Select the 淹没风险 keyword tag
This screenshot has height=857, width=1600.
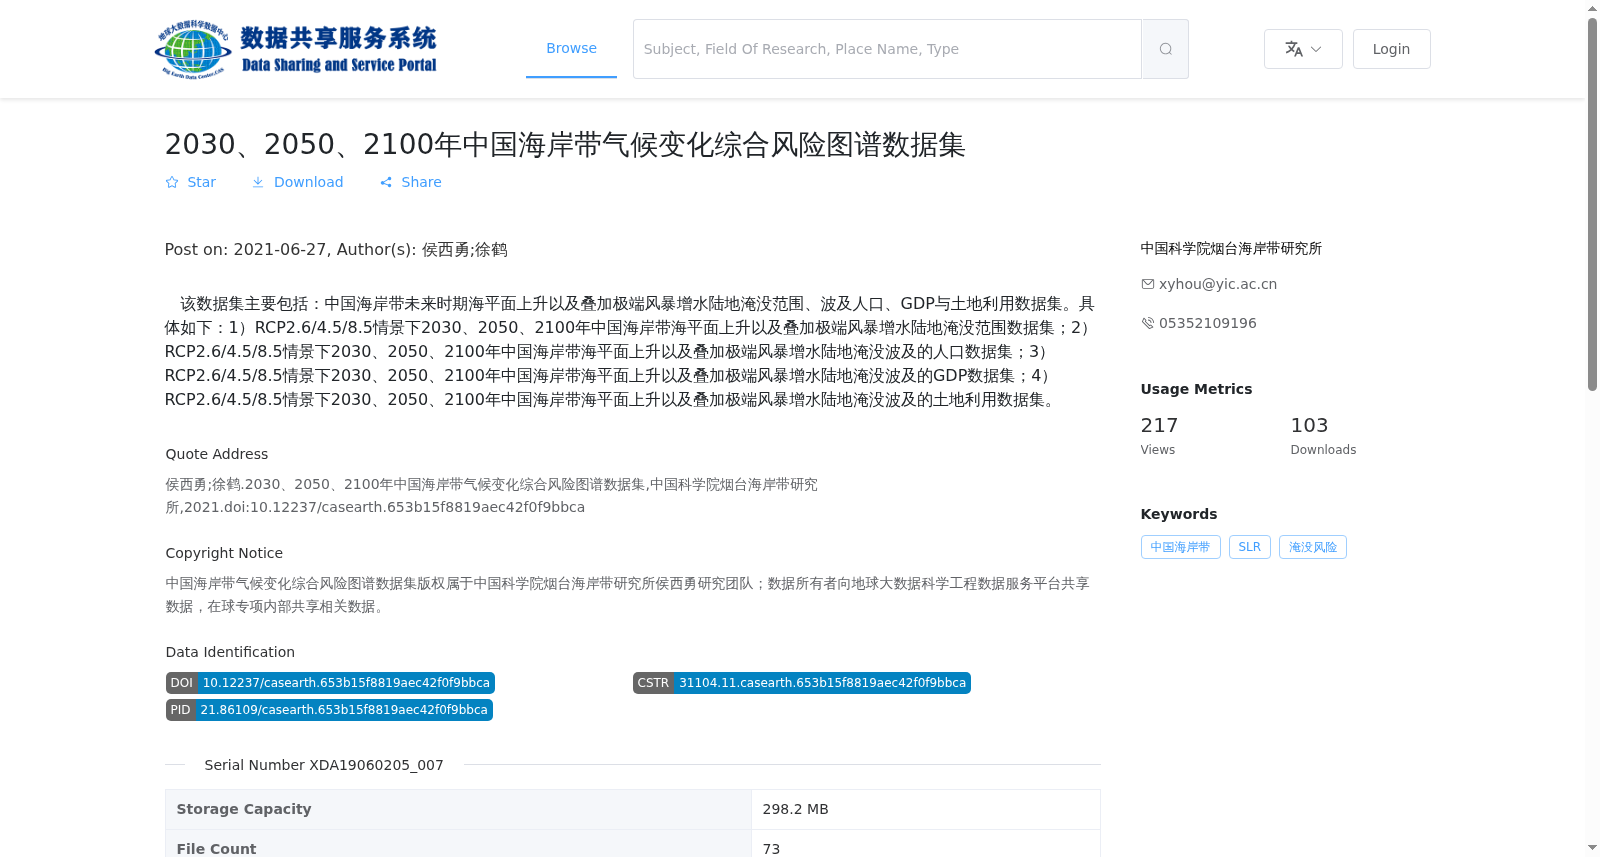click(1313, 547)
